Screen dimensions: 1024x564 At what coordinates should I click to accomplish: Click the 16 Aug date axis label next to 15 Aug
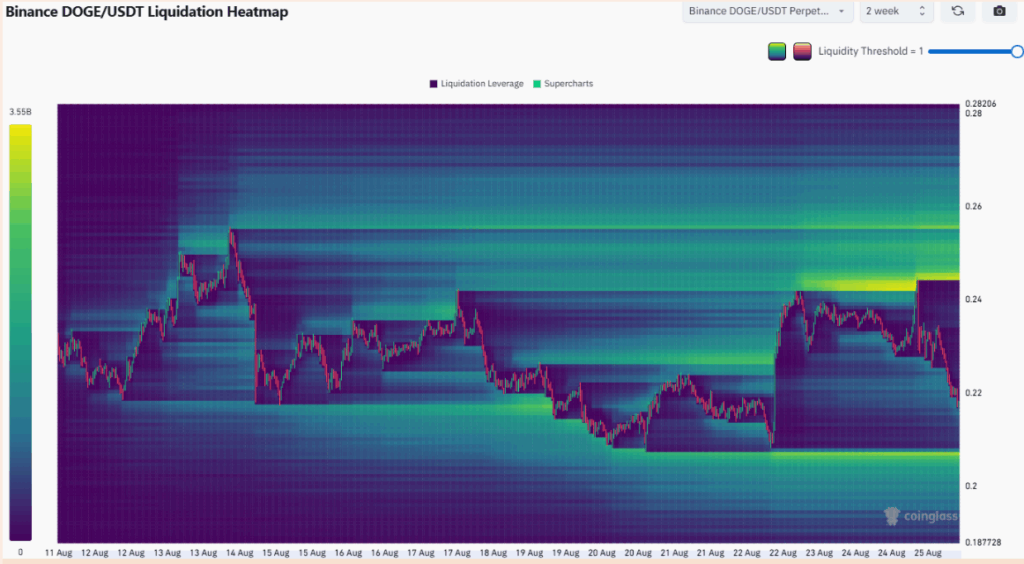(x=348, y=553)
